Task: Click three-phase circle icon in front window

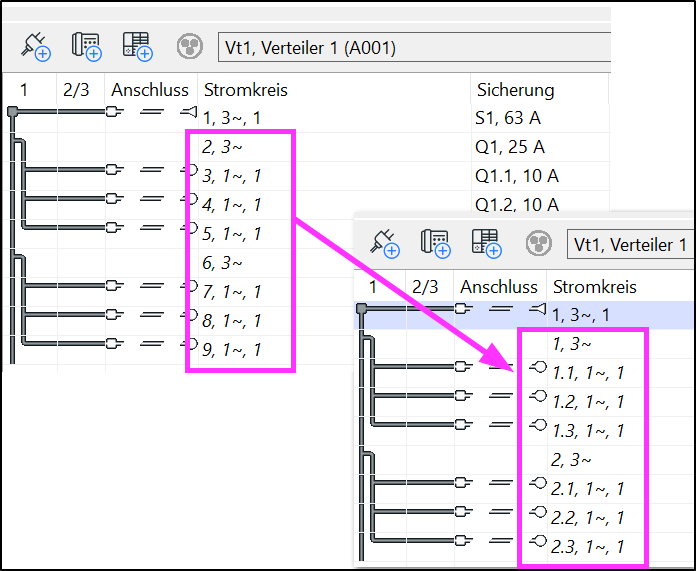Action: [x=538, y=243]
